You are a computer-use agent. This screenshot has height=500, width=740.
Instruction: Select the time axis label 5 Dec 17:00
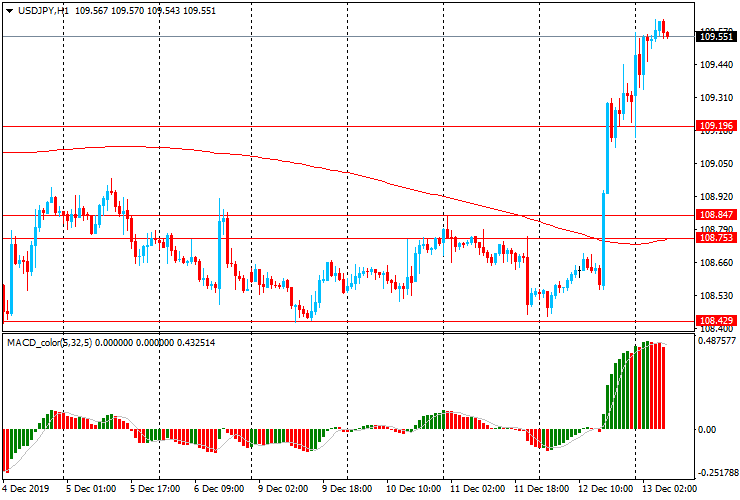(155, 489)
